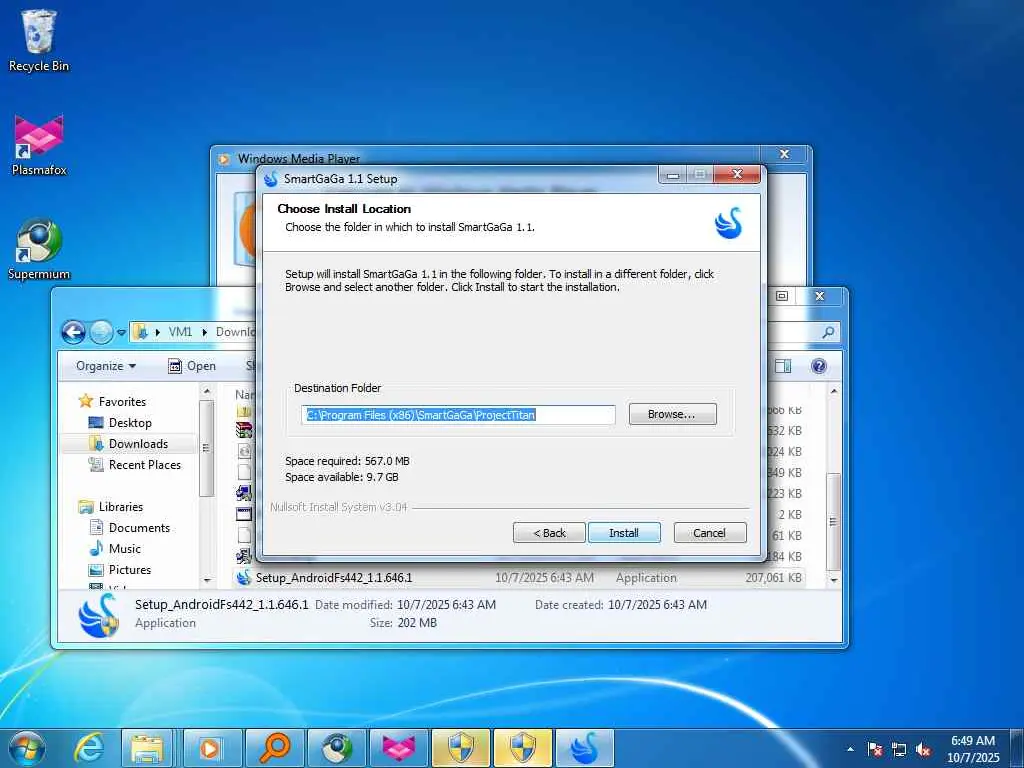Open Explorer help via the question mark icon
This screenshot has width=1024, height=768.
[818, 366]
